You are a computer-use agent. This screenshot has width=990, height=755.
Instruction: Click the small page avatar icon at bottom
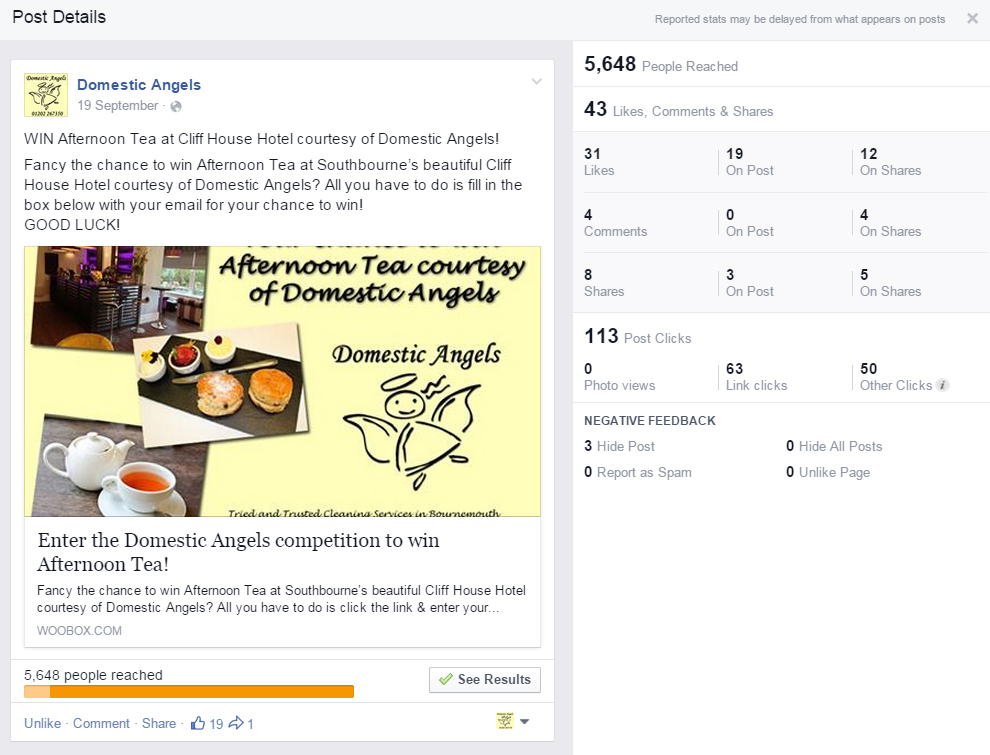coord(505,721)
